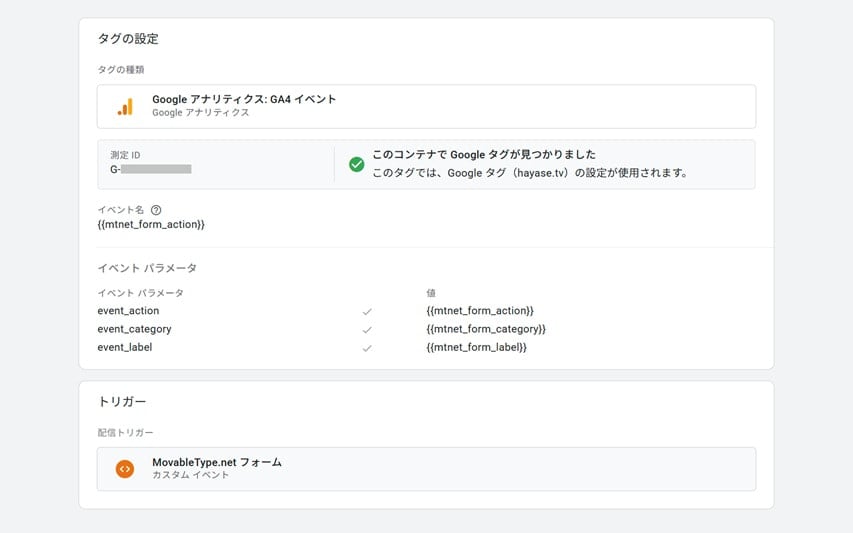Click the タグの設定 section heading
Viewport: 853px width, 533px height.
pyautogui.click(x=128, y=39)
